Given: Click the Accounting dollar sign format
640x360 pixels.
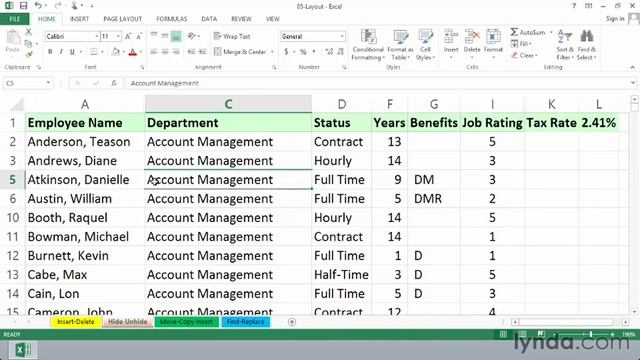Looking at the screenshot, I should 286,52.
